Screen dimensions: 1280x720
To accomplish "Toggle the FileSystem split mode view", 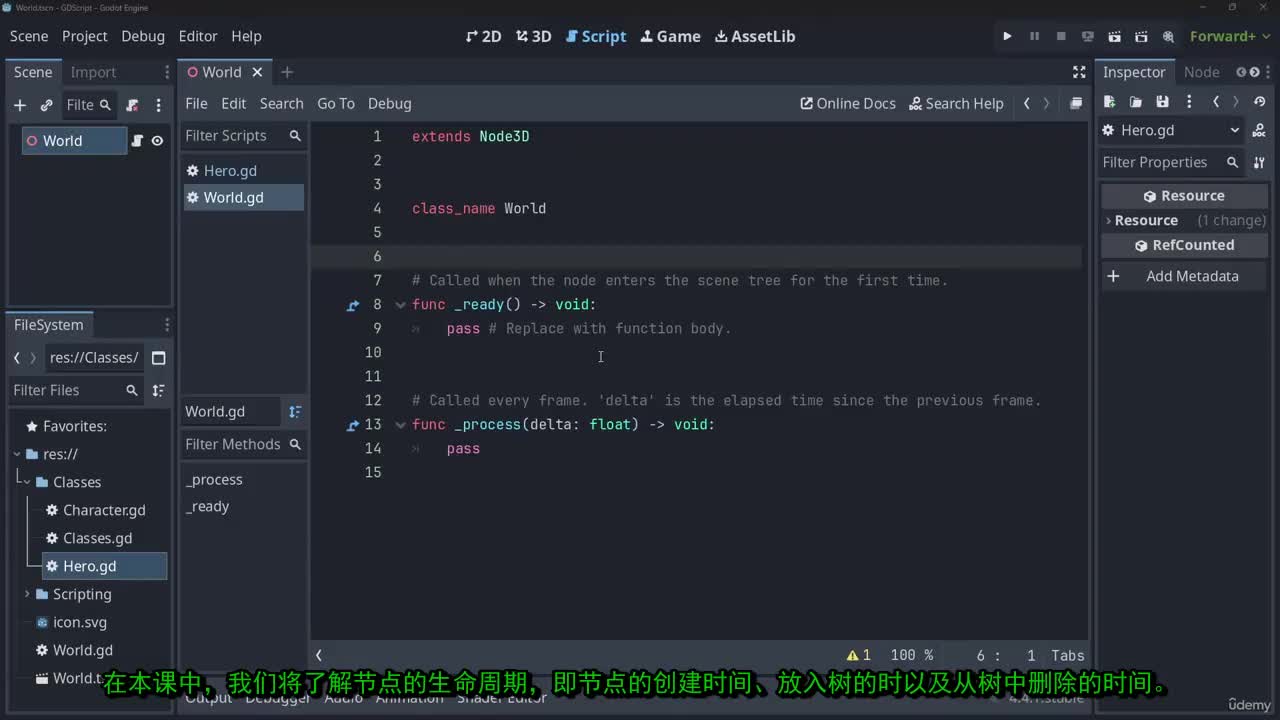I will click(158, 358).
